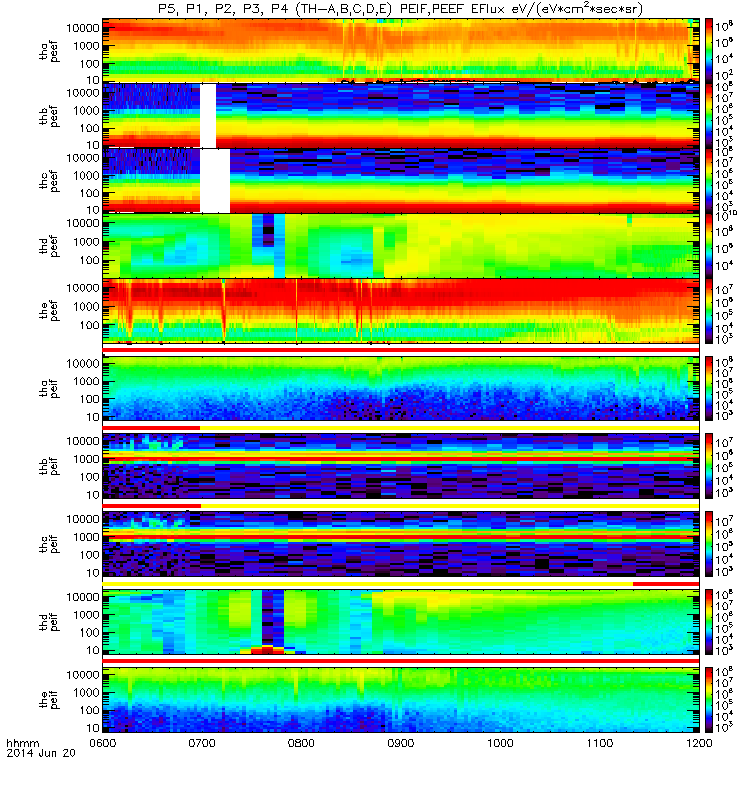Click the solid red bar above tha peif panel
The image size is (750, 800).
[401, 350]
